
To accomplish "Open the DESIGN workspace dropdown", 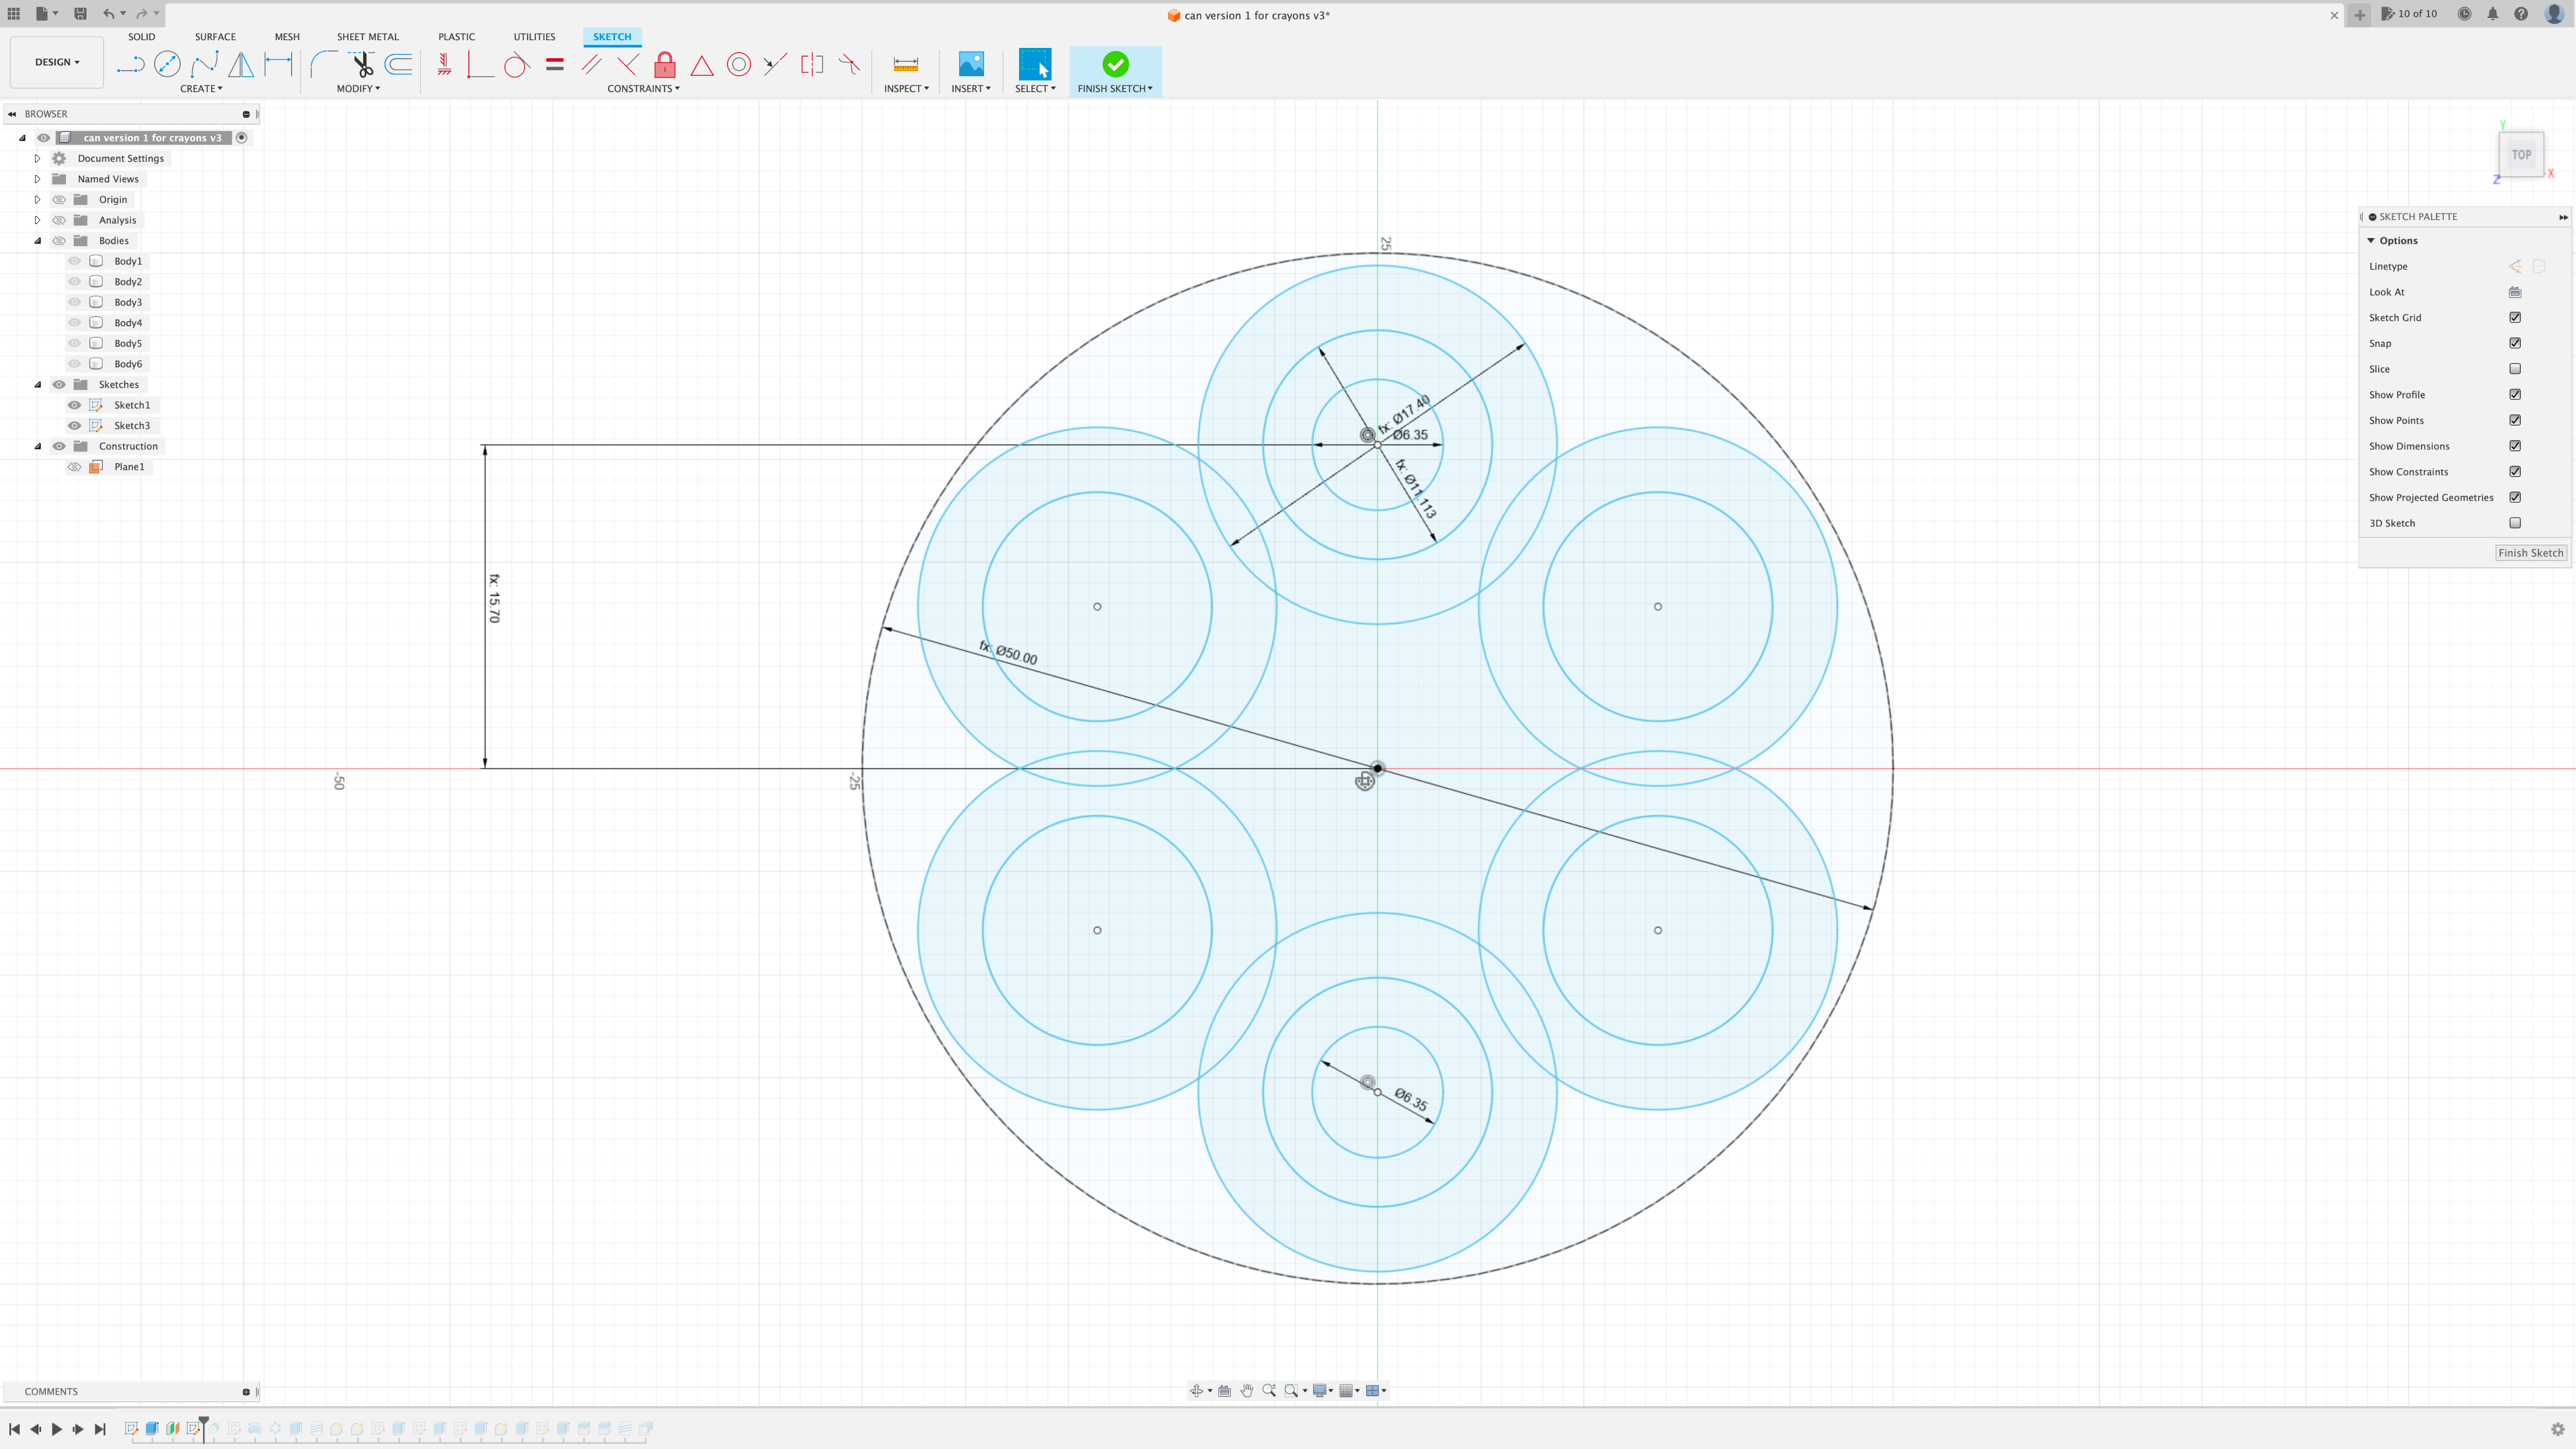I will [57, 62].
